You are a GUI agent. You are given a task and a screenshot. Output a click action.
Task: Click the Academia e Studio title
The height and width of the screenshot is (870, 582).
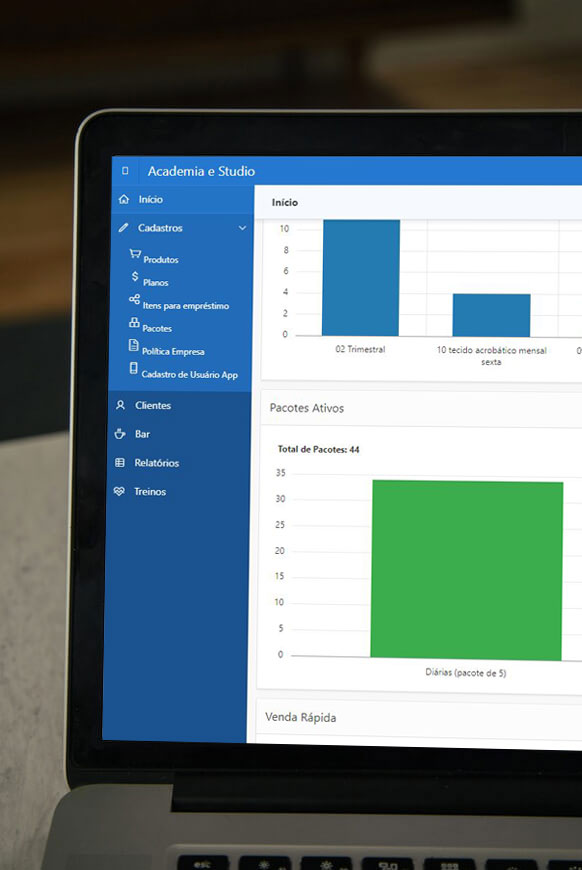(x=201, y=171)
